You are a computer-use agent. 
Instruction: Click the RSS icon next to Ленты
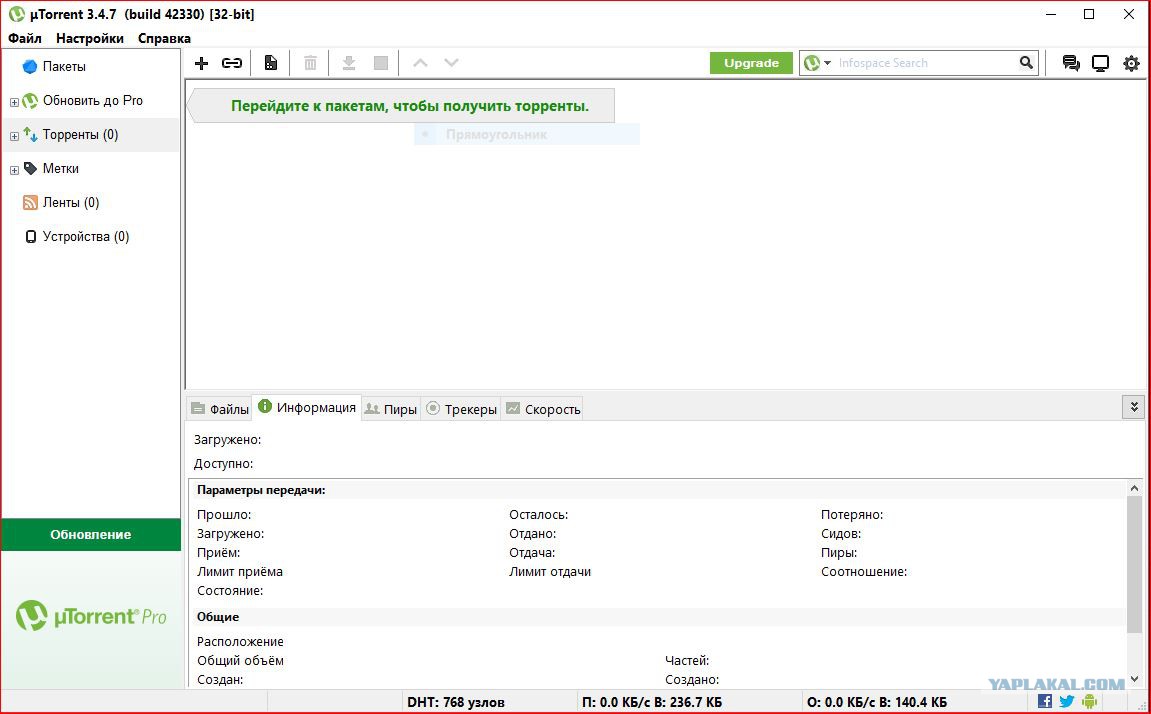tap(30, 203)
